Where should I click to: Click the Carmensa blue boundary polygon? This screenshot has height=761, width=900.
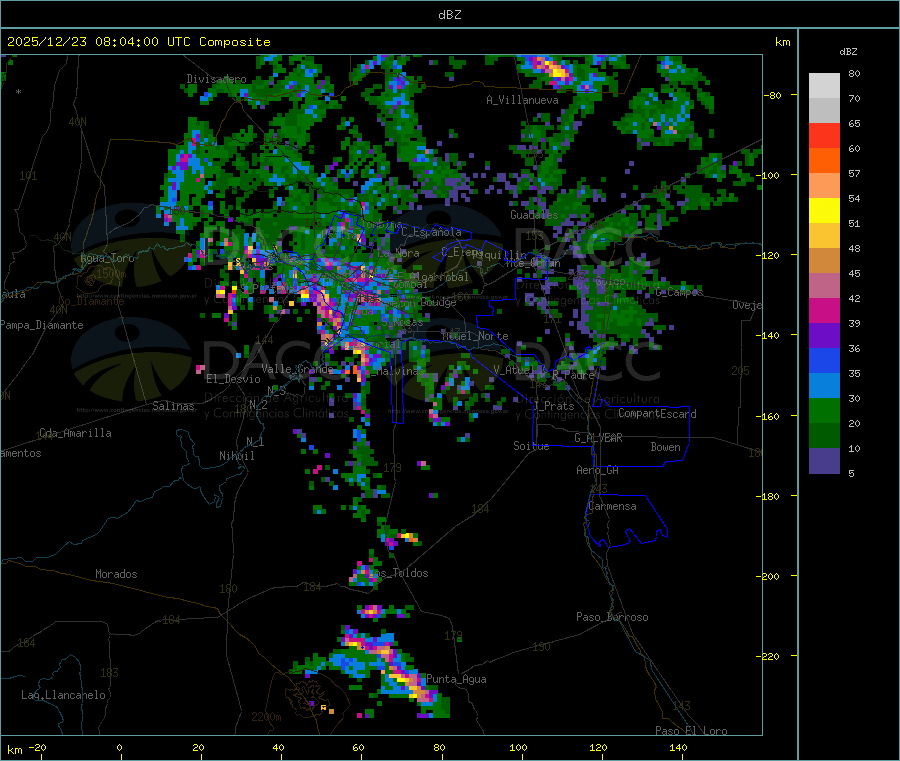pyautogui.click(x=626, y=519)
